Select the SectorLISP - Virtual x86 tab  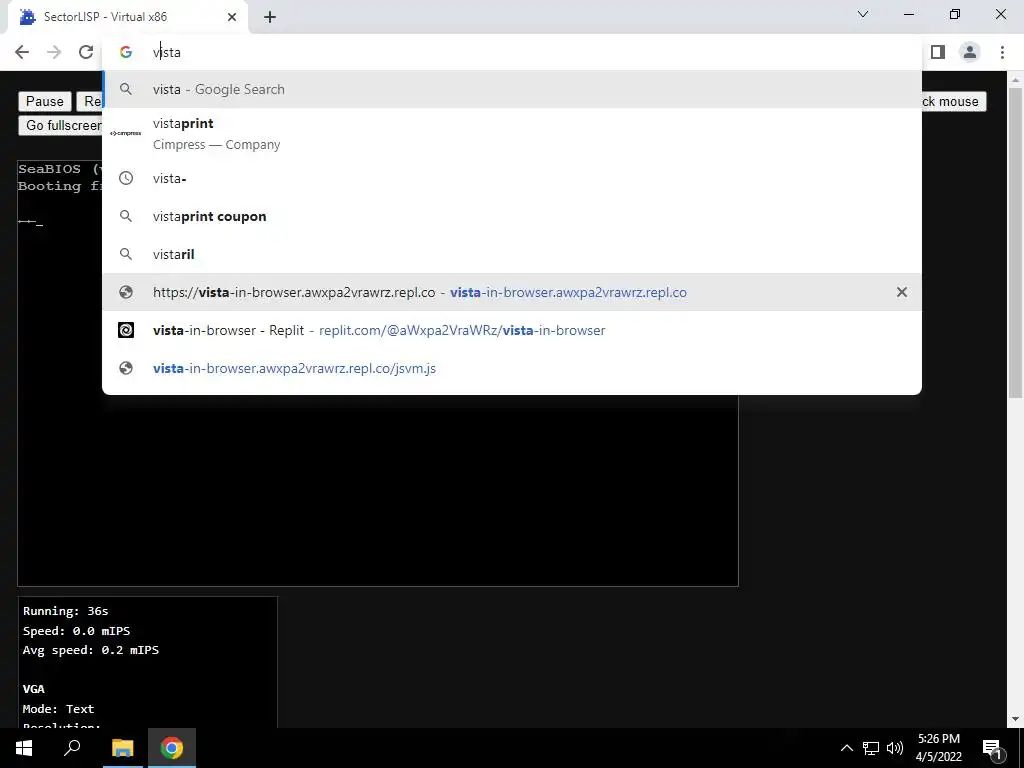(127, 17)
